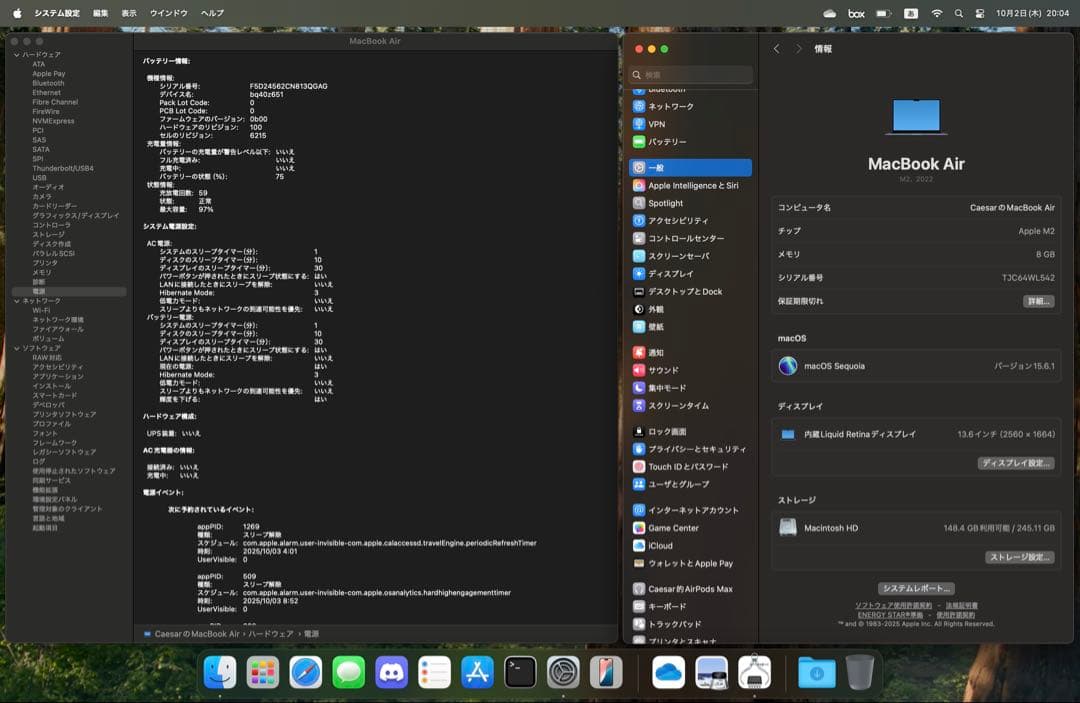This screenshot has width=1080, height=703.
Task: Collapse the ネットワーク tree section
Action: pyautogui.click(x=17, y=299)
